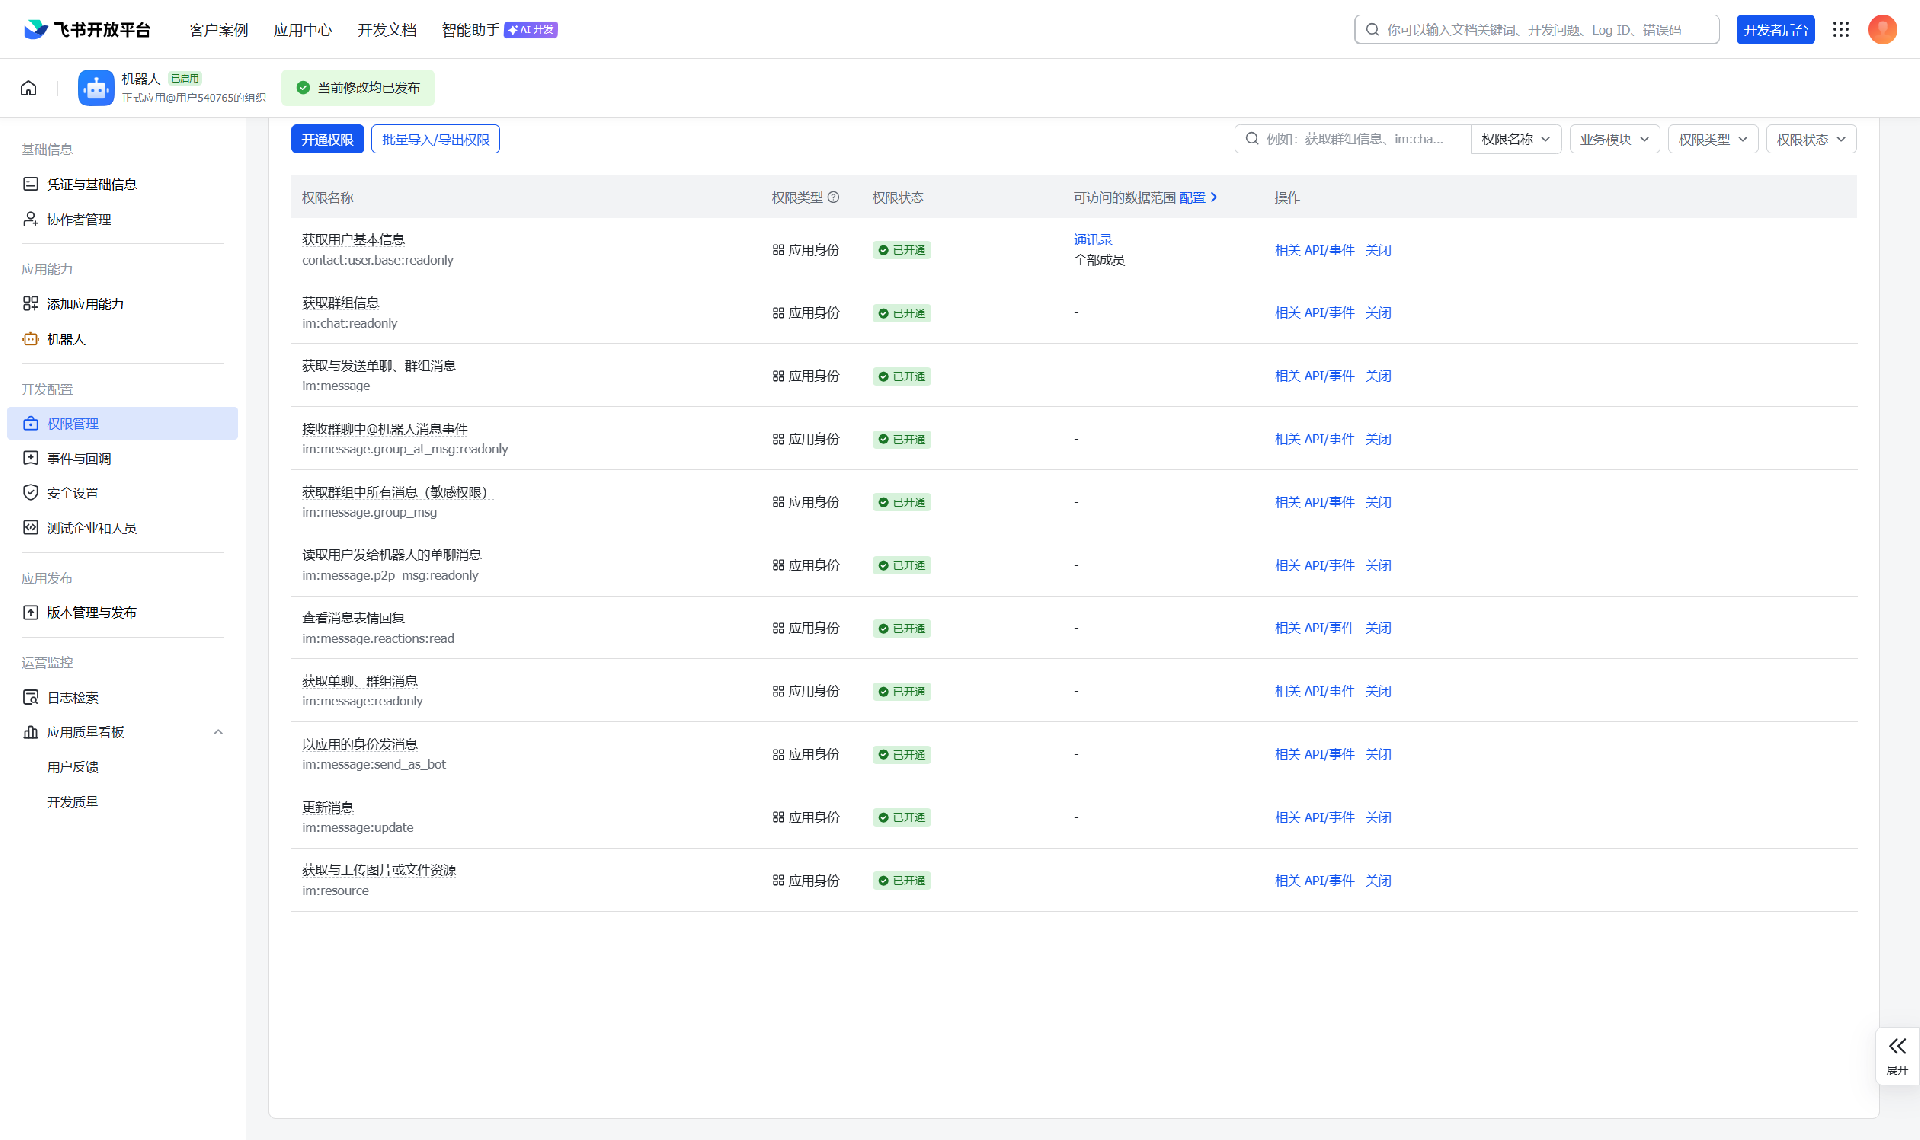Select 事件与回调 in sidebar
Screen dimensions: 1920x1140
[79, 458]
